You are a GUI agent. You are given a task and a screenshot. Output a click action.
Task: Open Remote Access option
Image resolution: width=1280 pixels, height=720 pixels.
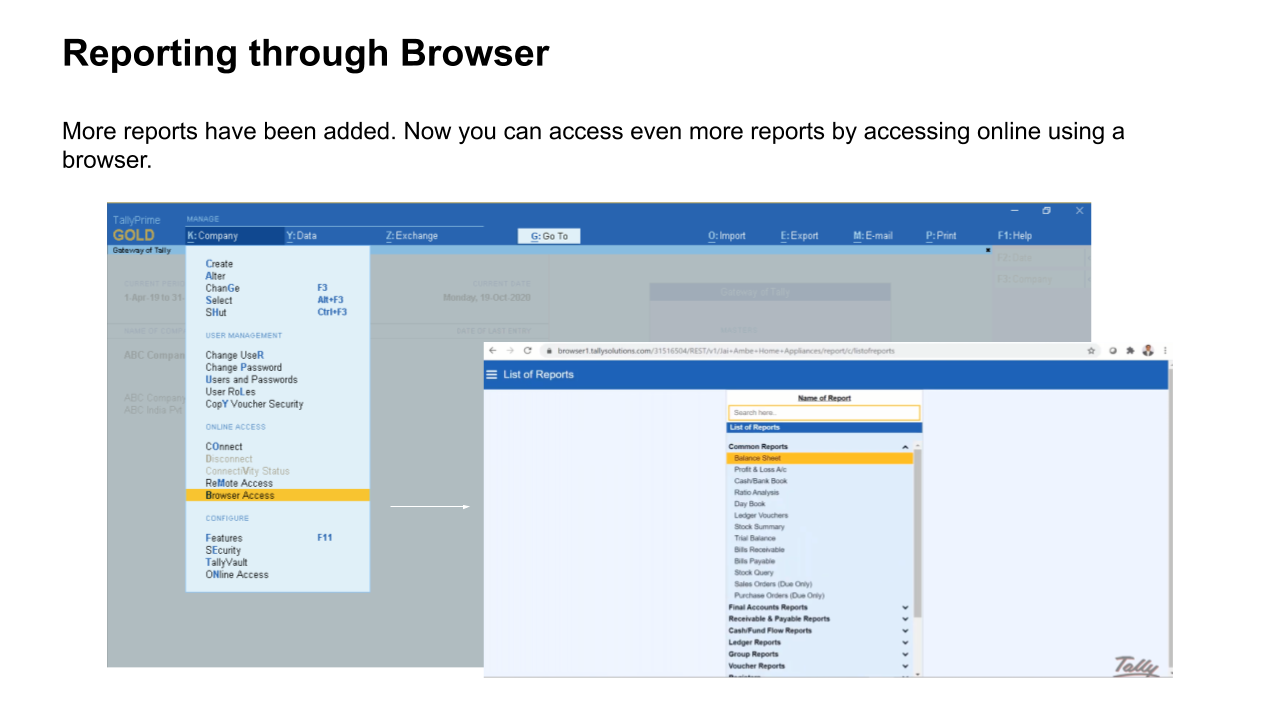click(x=240, y=483)
